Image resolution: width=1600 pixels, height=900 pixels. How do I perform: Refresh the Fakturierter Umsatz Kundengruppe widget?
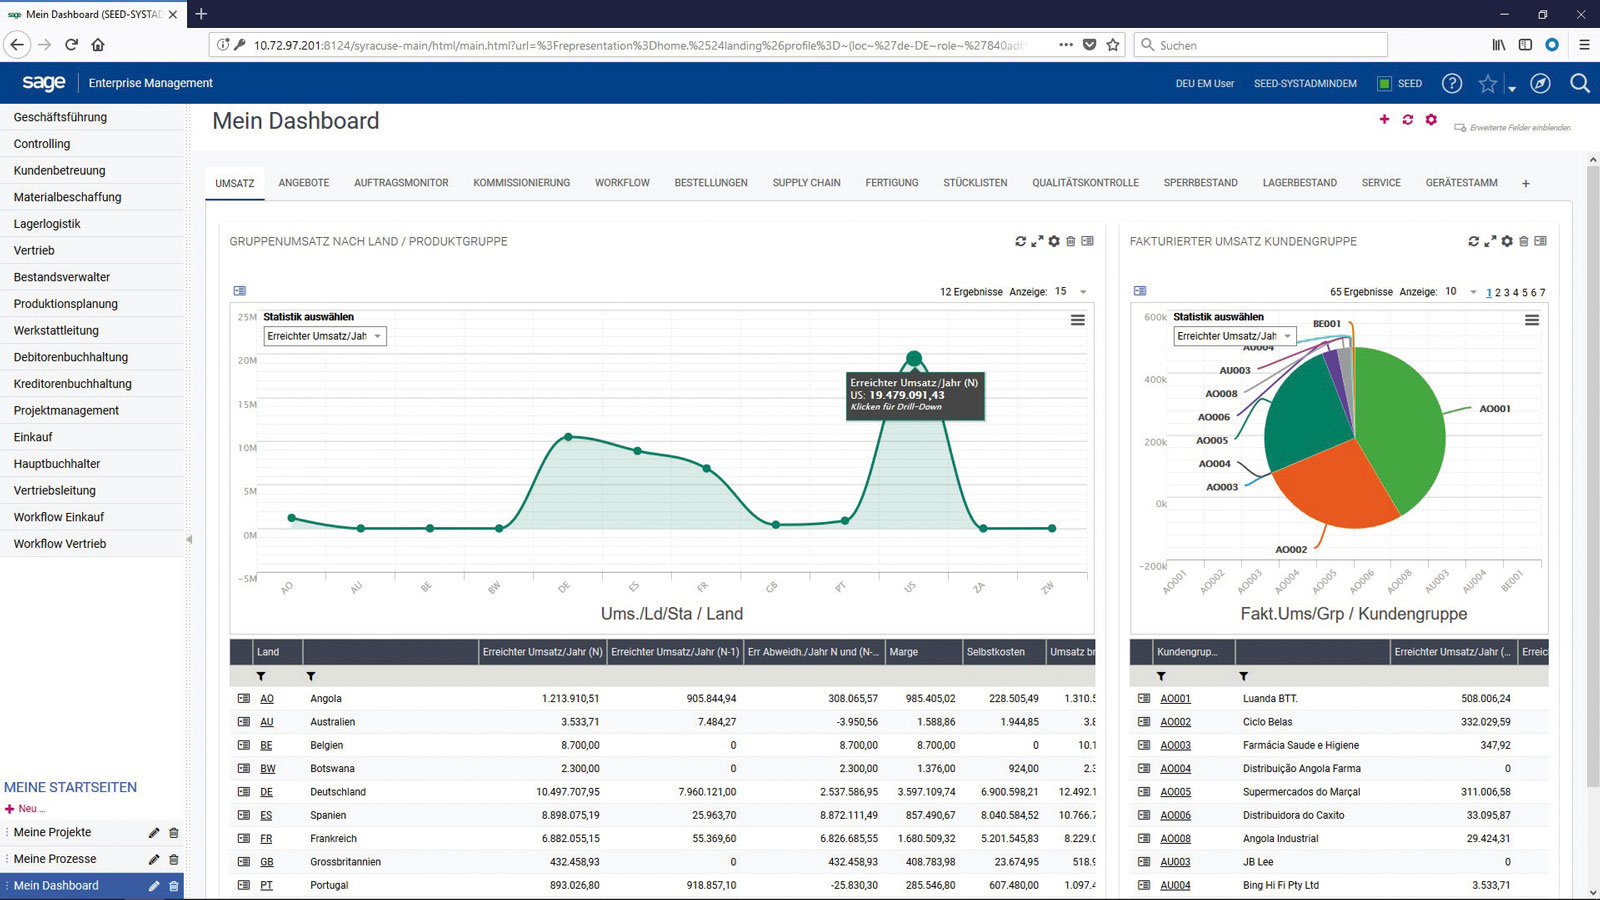1473,241
